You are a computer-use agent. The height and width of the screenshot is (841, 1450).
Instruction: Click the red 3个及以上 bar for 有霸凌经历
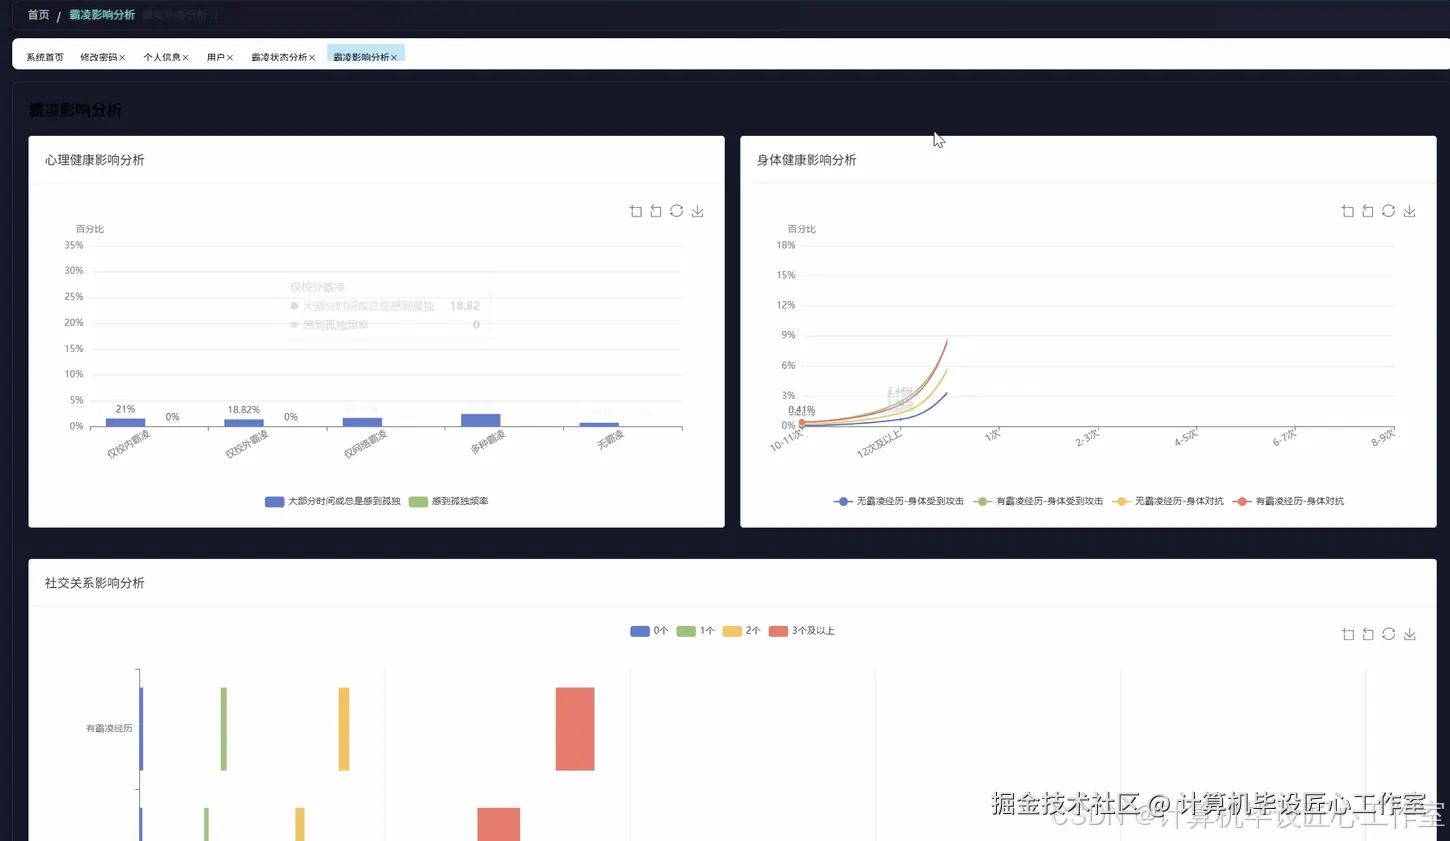coord(575,729)
